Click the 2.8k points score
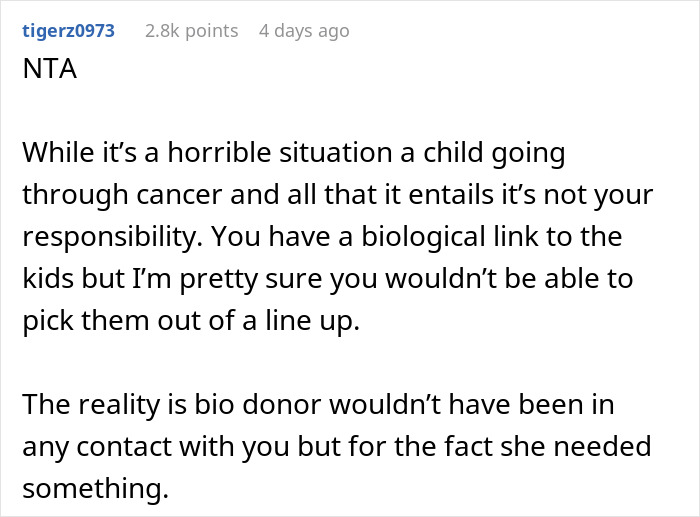 click(x=191, y=31)
